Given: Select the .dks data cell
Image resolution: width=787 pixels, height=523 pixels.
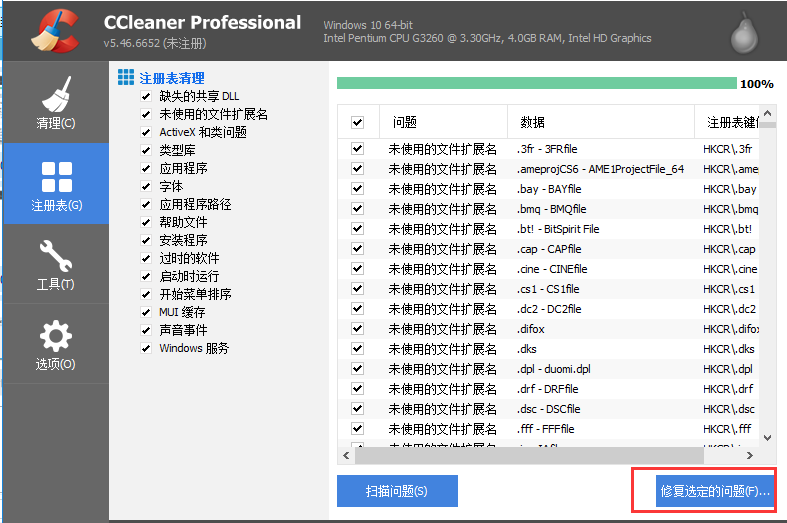Looking at the screenshot, I should pos(527,349).
